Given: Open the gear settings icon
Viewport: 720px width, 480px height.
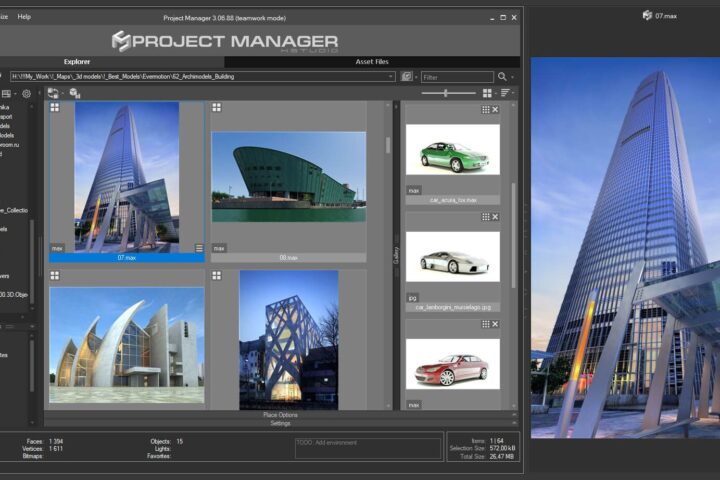Looking at the screenshot, I should 27,94.
